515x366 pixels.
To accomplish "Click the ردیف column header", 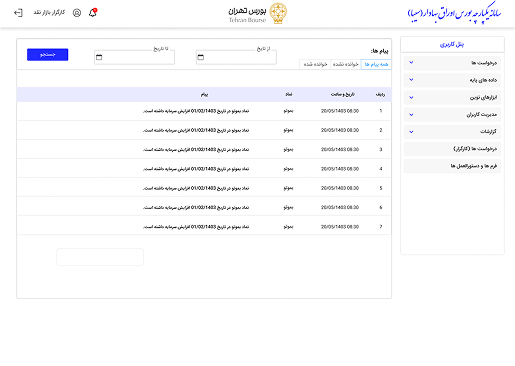I will pyautogui.click(x=380, y=95).
